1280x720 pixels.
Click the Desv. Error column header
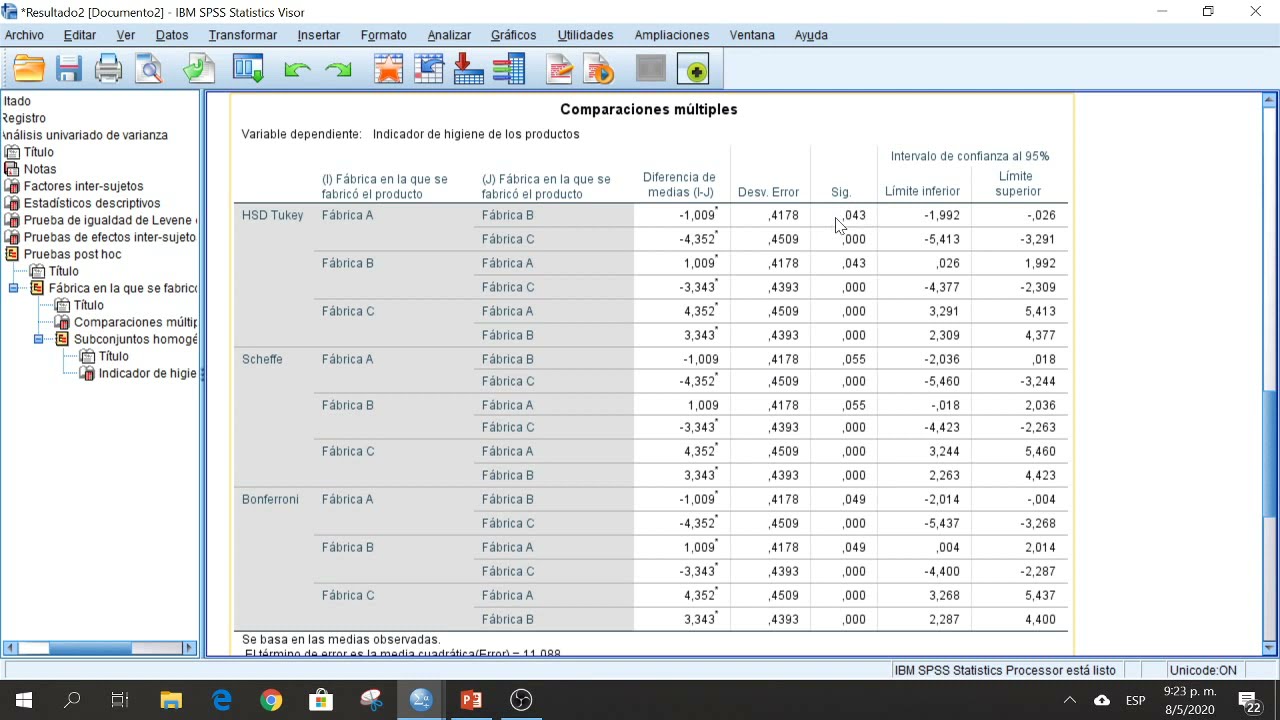[x=768, y=192]
